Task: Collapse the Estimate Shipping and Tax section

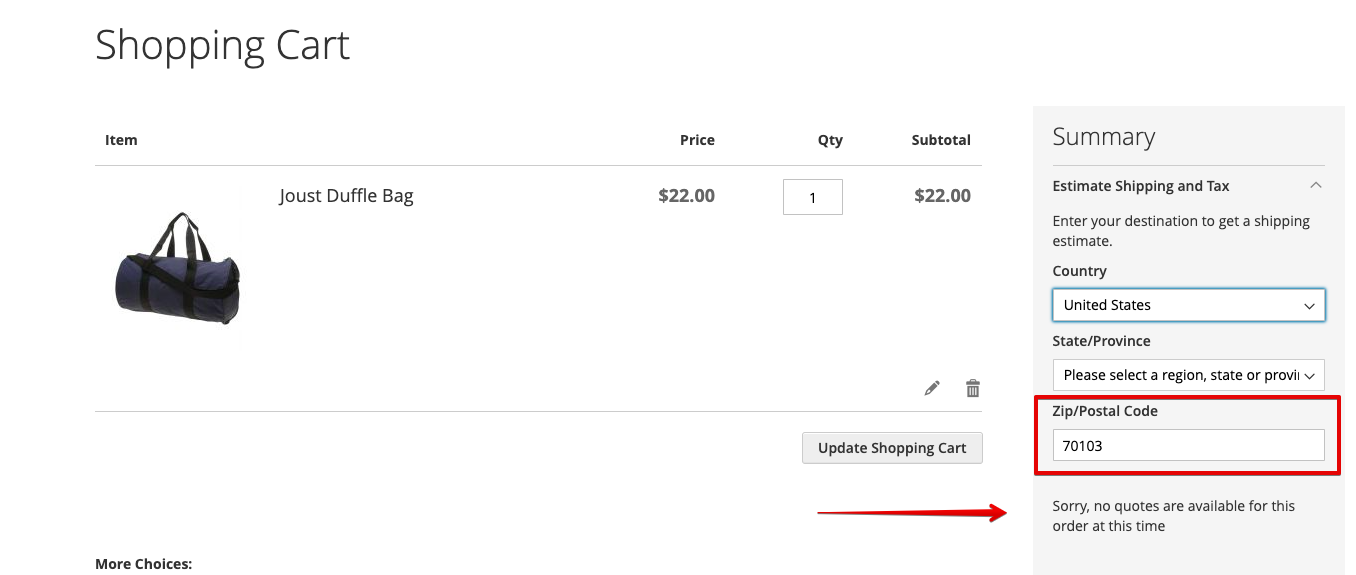Action: coord(1316,185)
